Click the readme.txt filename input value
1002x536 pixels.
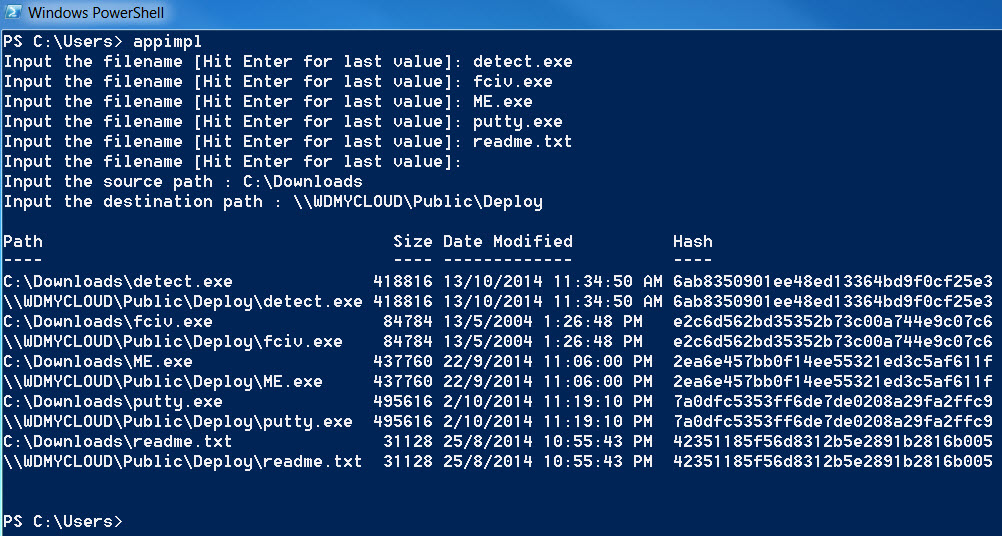(x=523, y=142)
